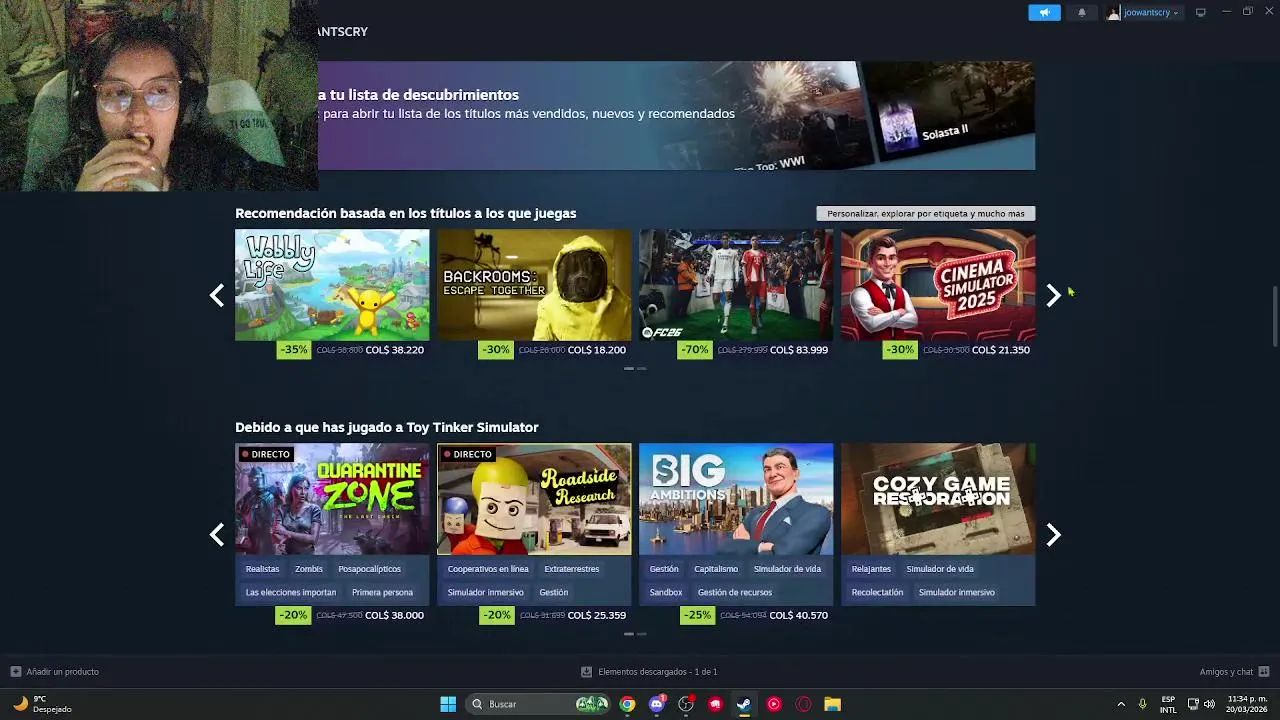Screen dimensions: 1280x720
Task: Select the Posapocalípticos tag
Action: (x=369, y=569)
